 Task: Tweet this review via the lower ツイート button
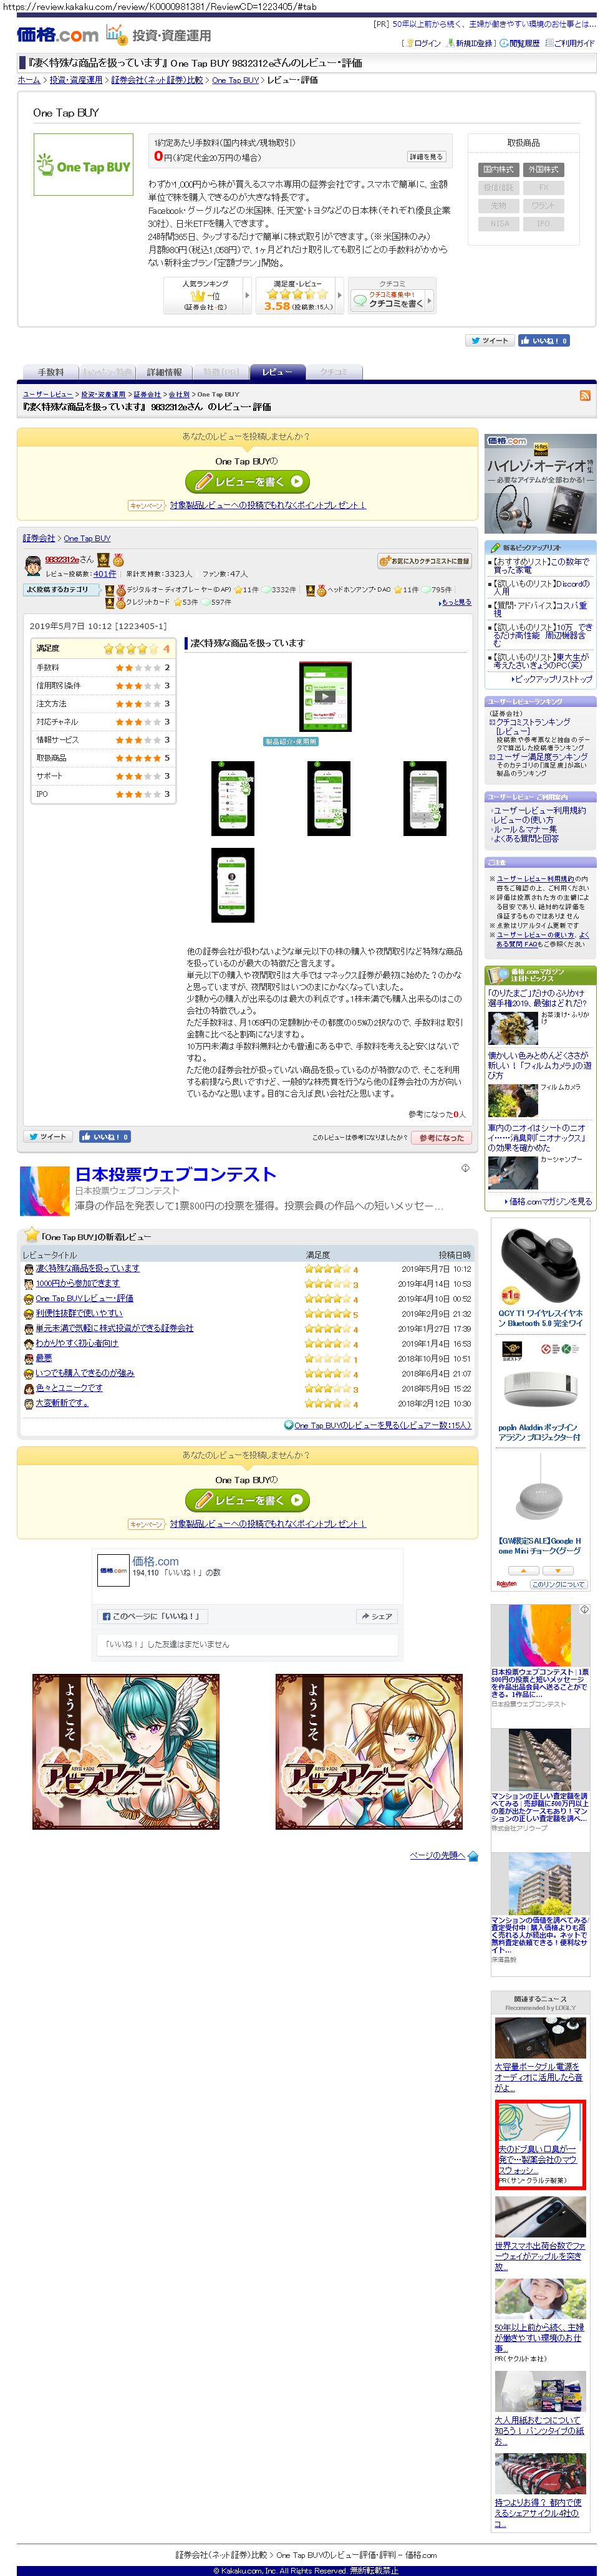pos(48,1137)
